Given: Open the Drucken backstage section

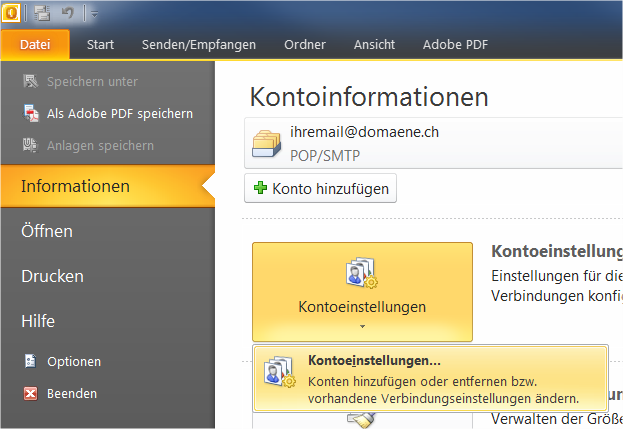Looking at the screenshot, I should click(x=52, y=276).
